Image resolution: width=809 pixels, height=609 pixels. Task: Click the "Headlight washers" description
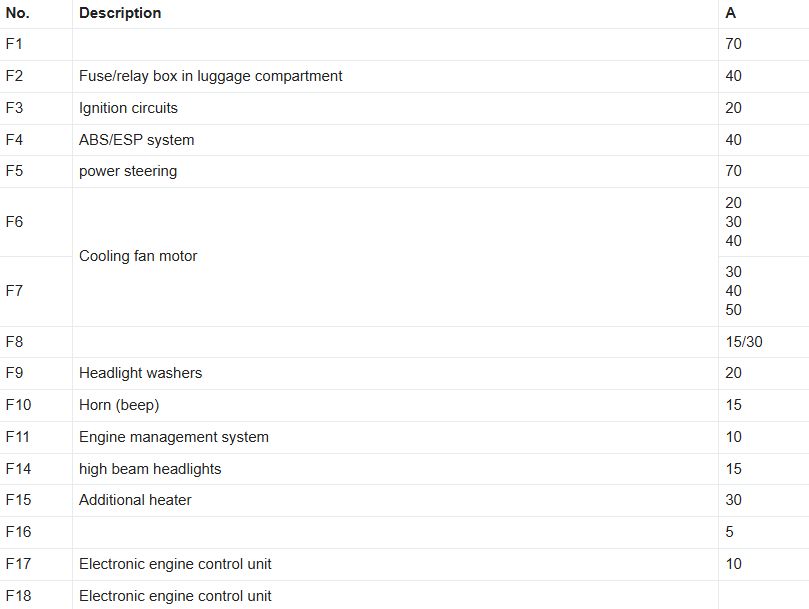(x=140, y=373)
